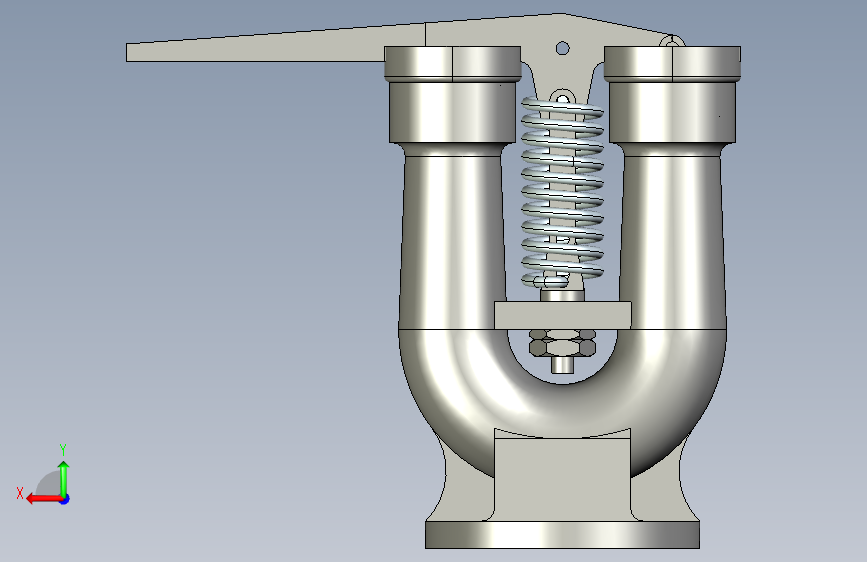Screen dimensions: 867x562
Task: Click the threaded stud end below the nuts
Action: [562, 365]
